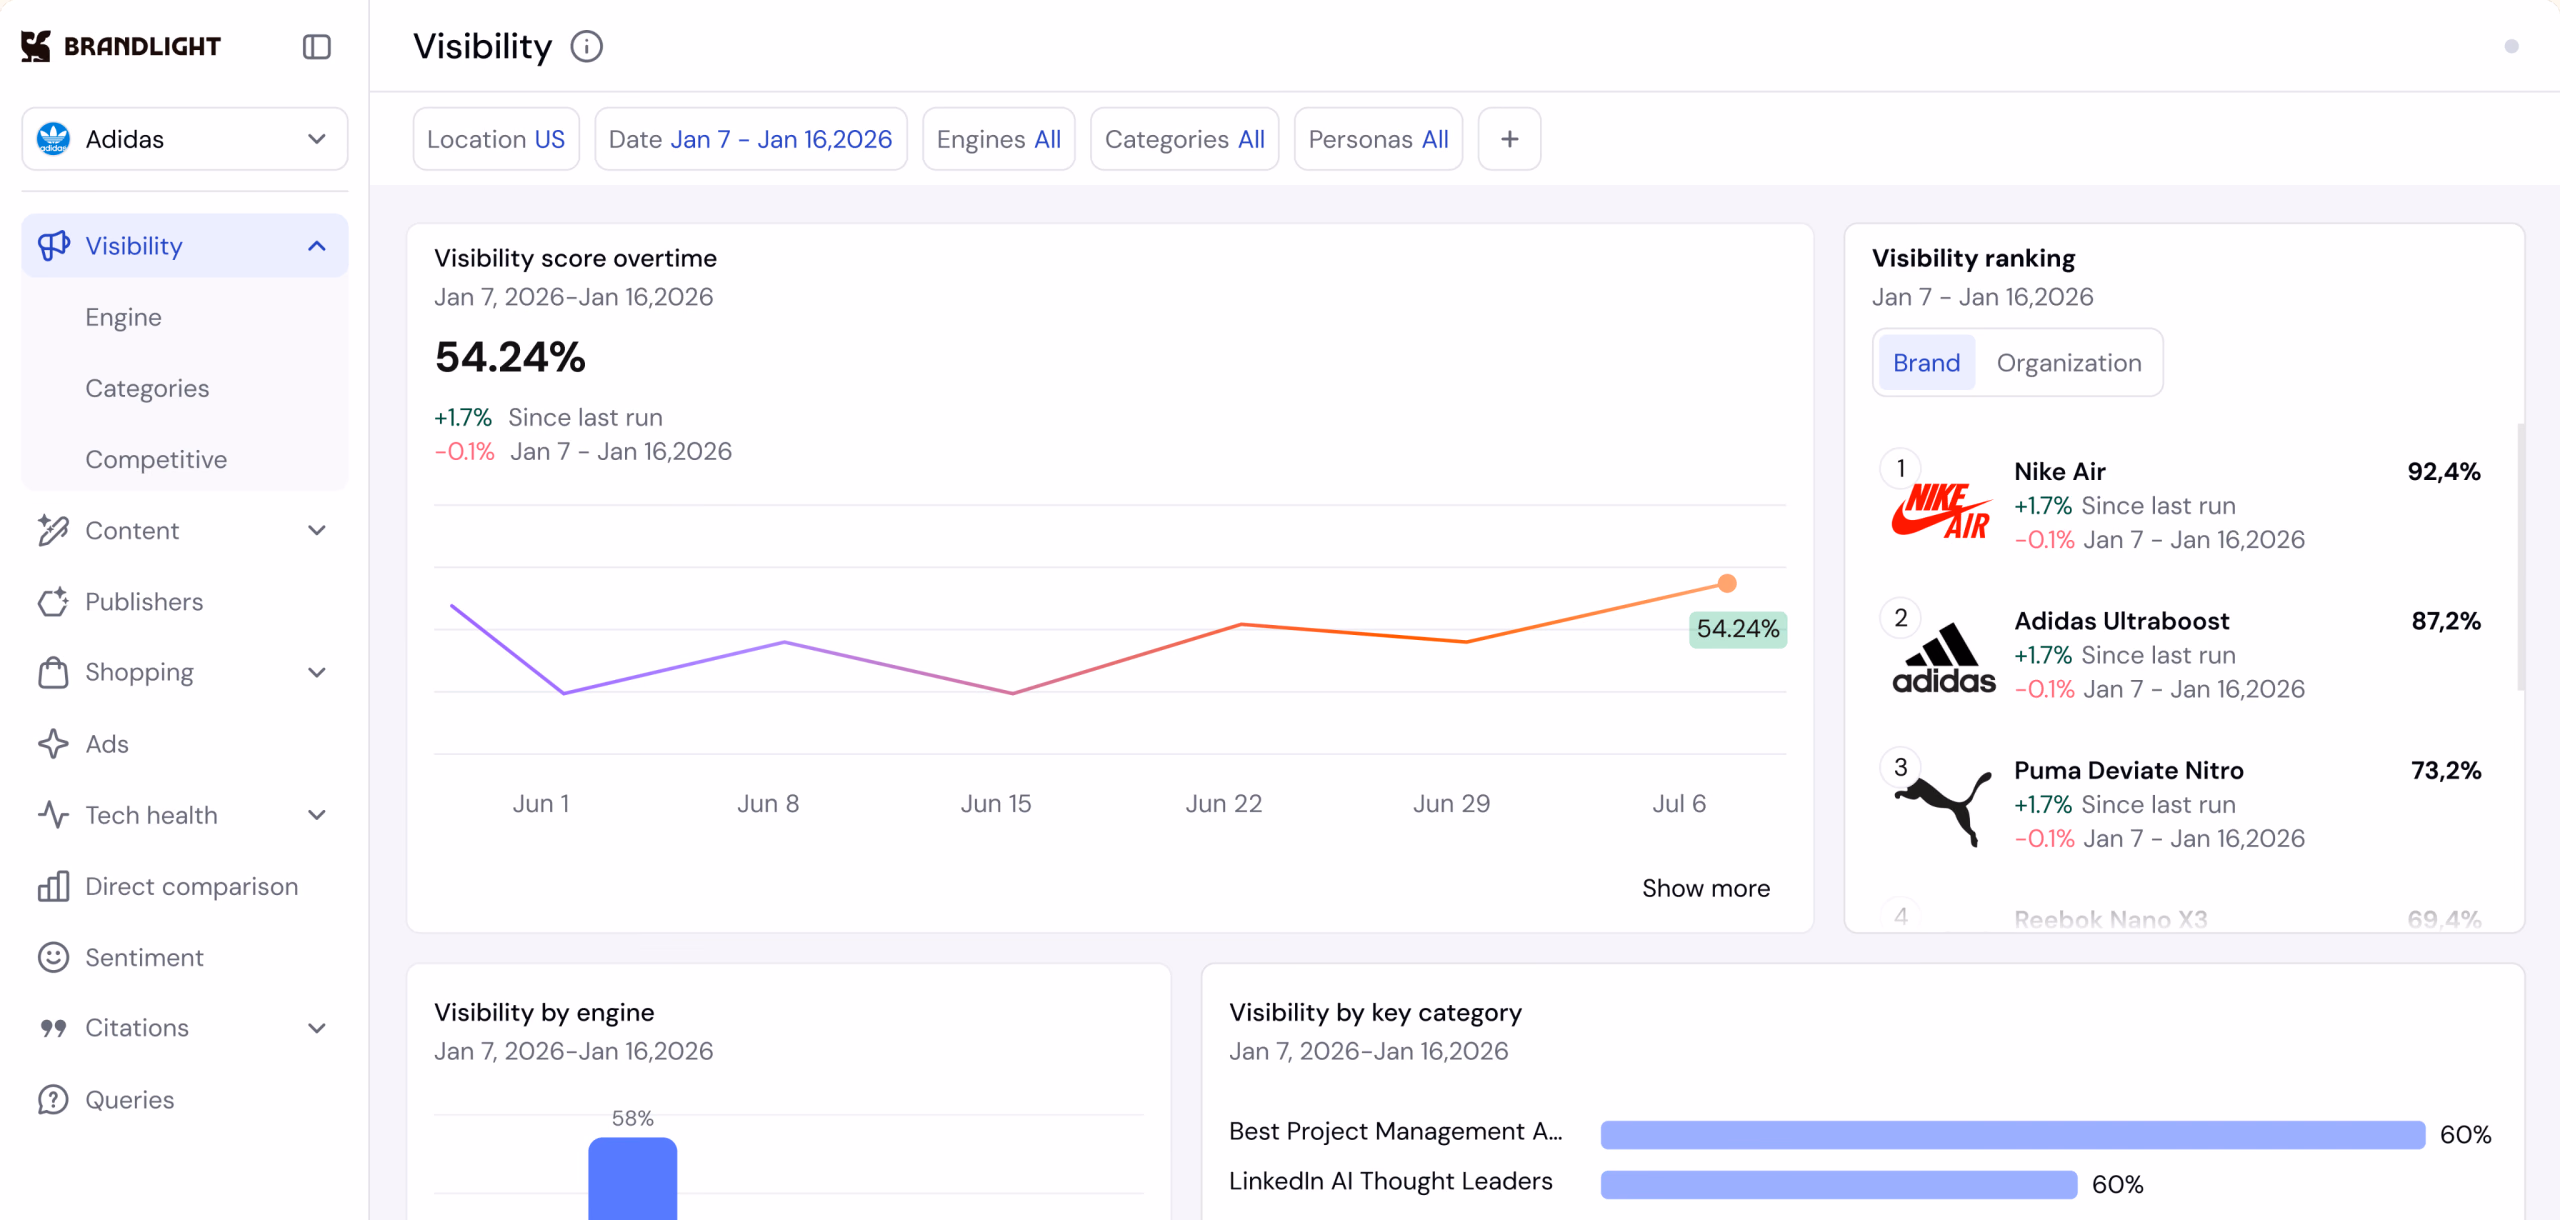Select the Brand ranking tab

(1926, 362)
